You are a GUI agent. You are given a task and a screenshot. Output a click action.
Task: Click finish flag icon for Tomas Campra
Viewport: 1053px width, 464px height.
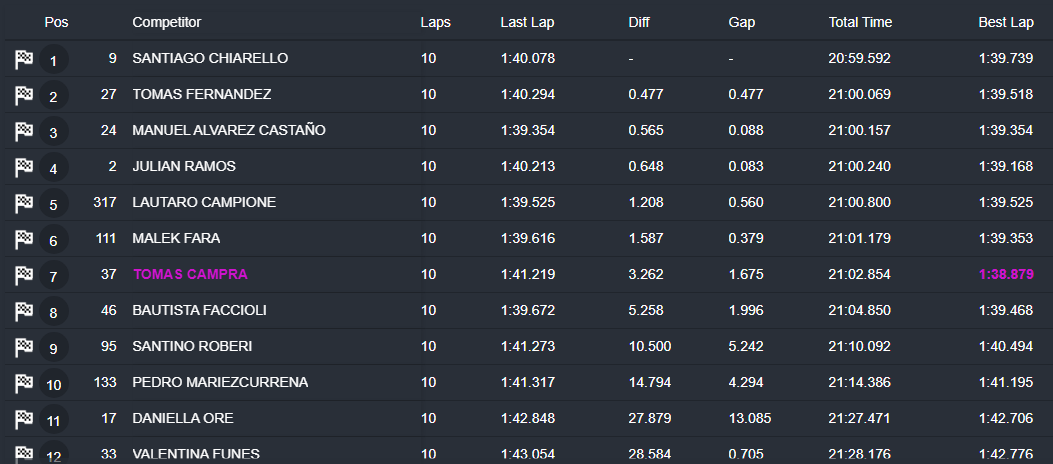point(24,275)
